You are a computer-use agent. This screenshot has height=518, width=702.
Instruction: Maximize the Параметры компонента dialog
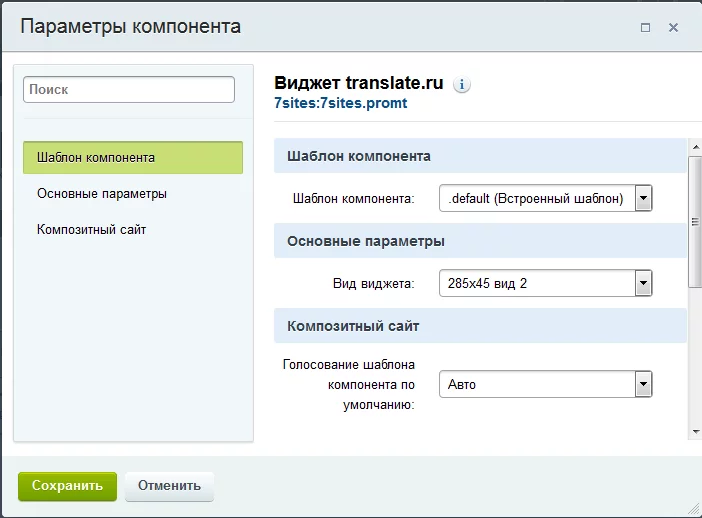point(645,27)
